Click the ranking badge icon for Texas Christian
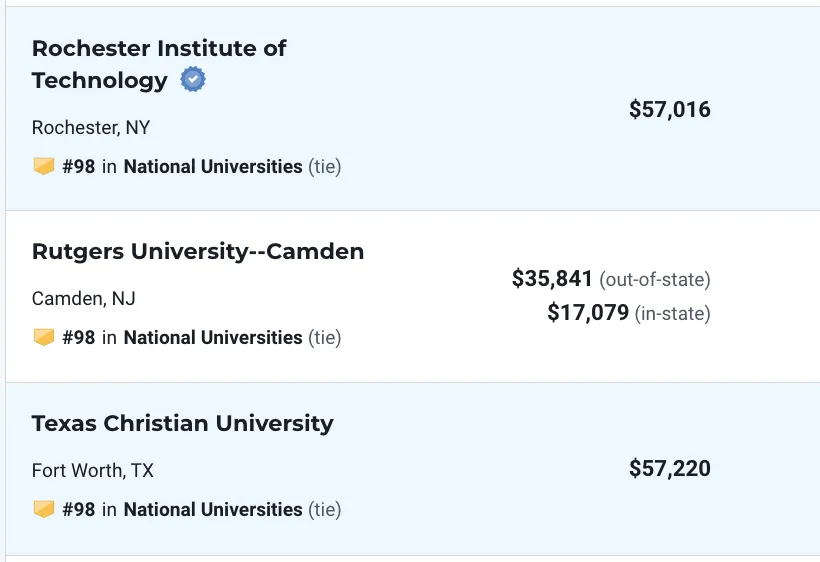The image size is (820, 562). (x=44, y=509)
